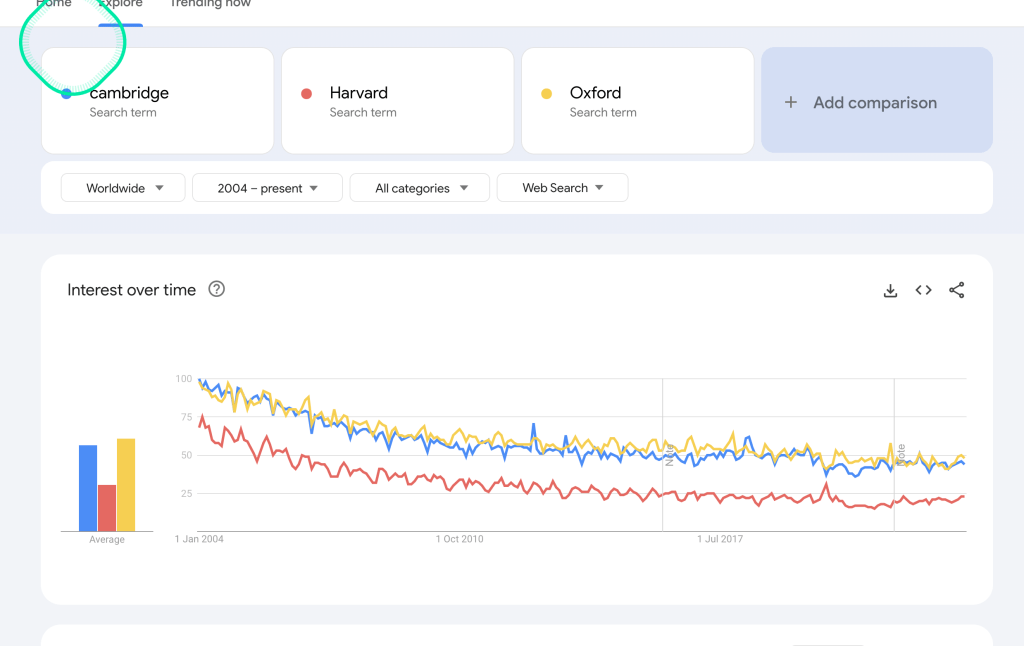This screenshot has width=1024, height=646.
Task: Click the Average label under the bars
Action: [107, 540]
